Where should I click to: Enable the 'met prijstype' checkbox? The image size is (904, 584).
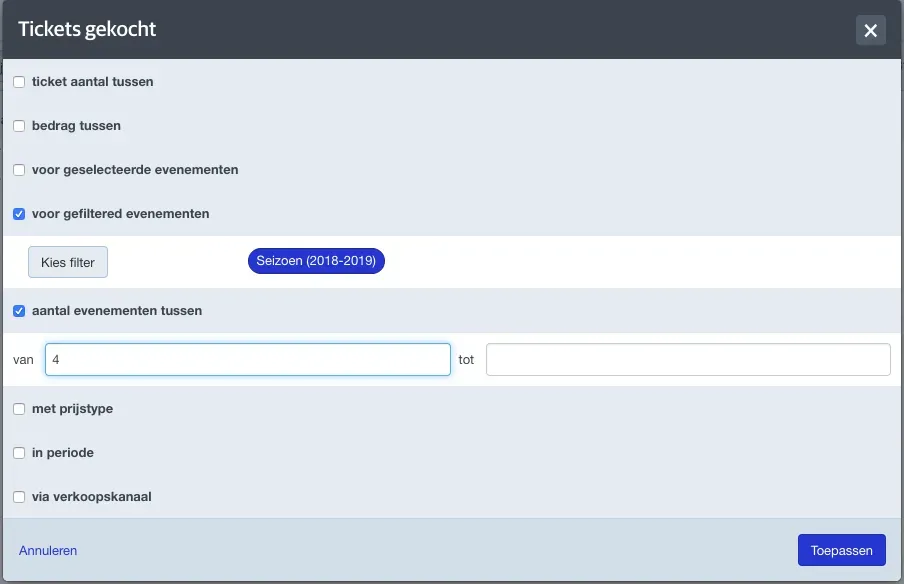pyautogui.click(x=19, y=409)
